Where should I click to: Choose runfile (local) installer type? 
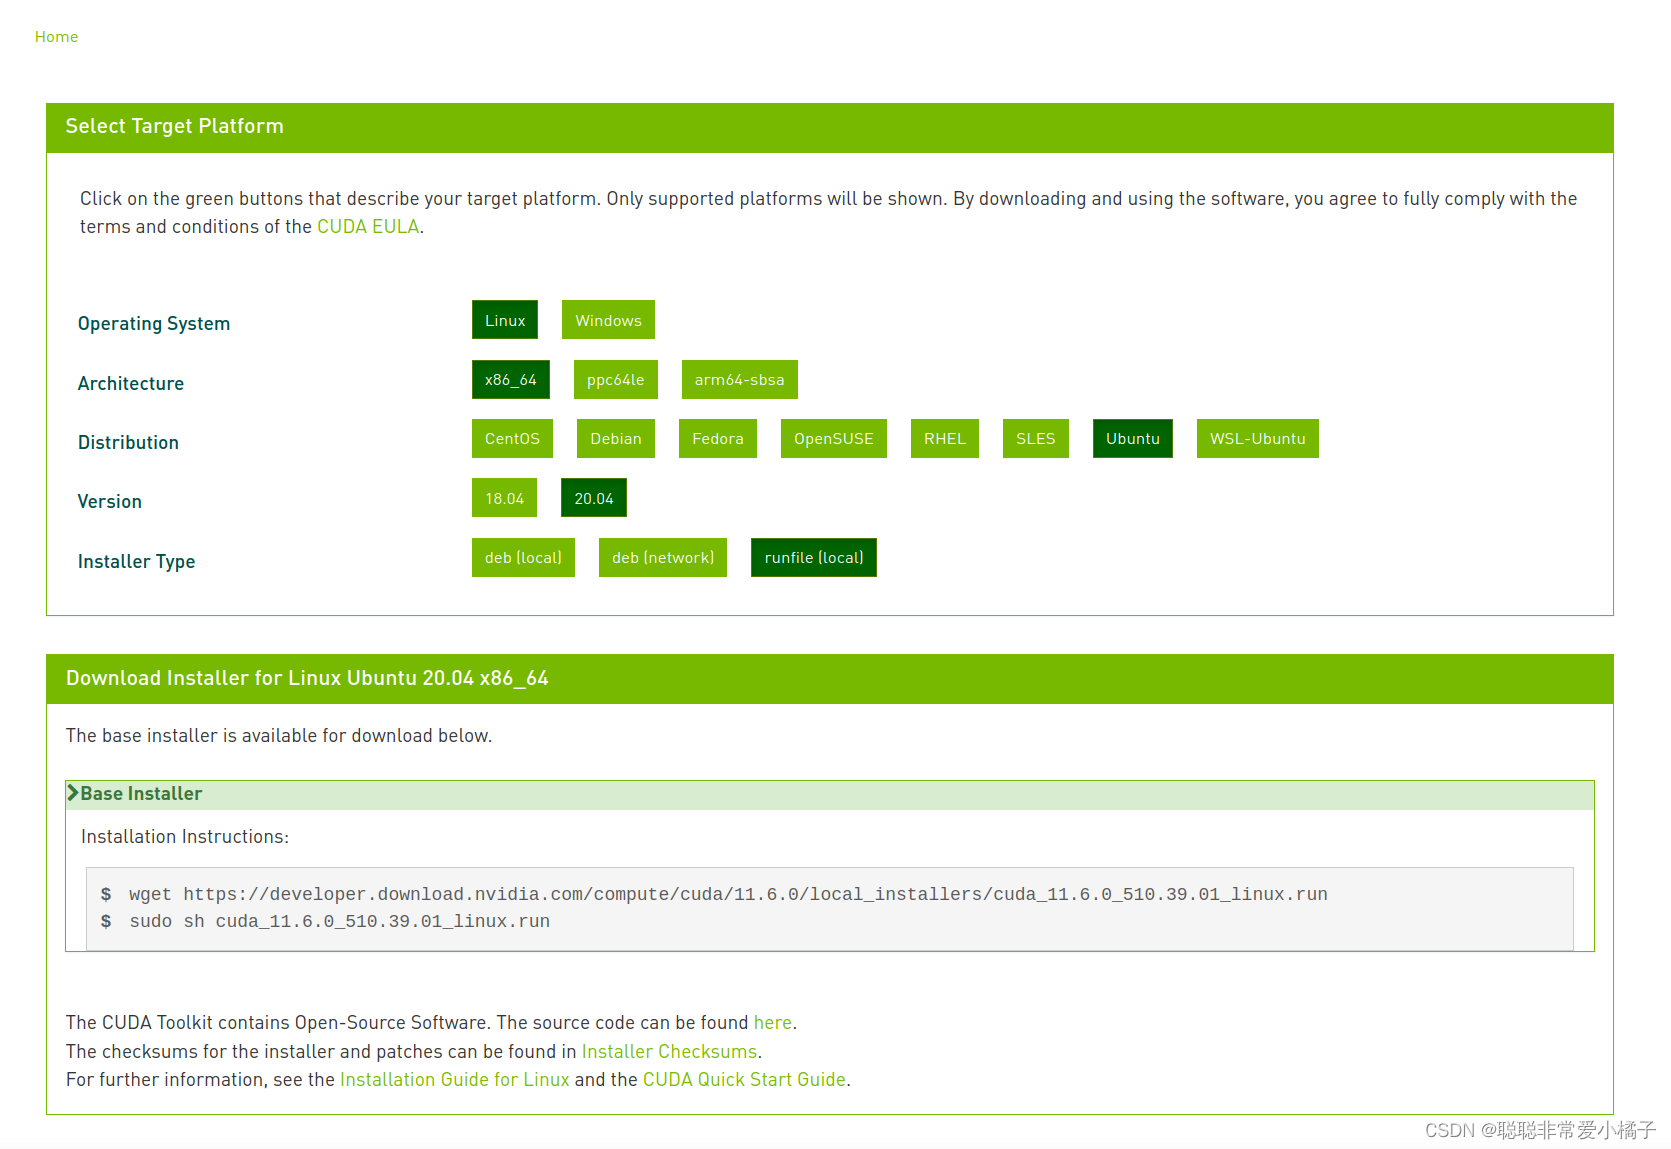pyautogui.click(x=814, y=557)
